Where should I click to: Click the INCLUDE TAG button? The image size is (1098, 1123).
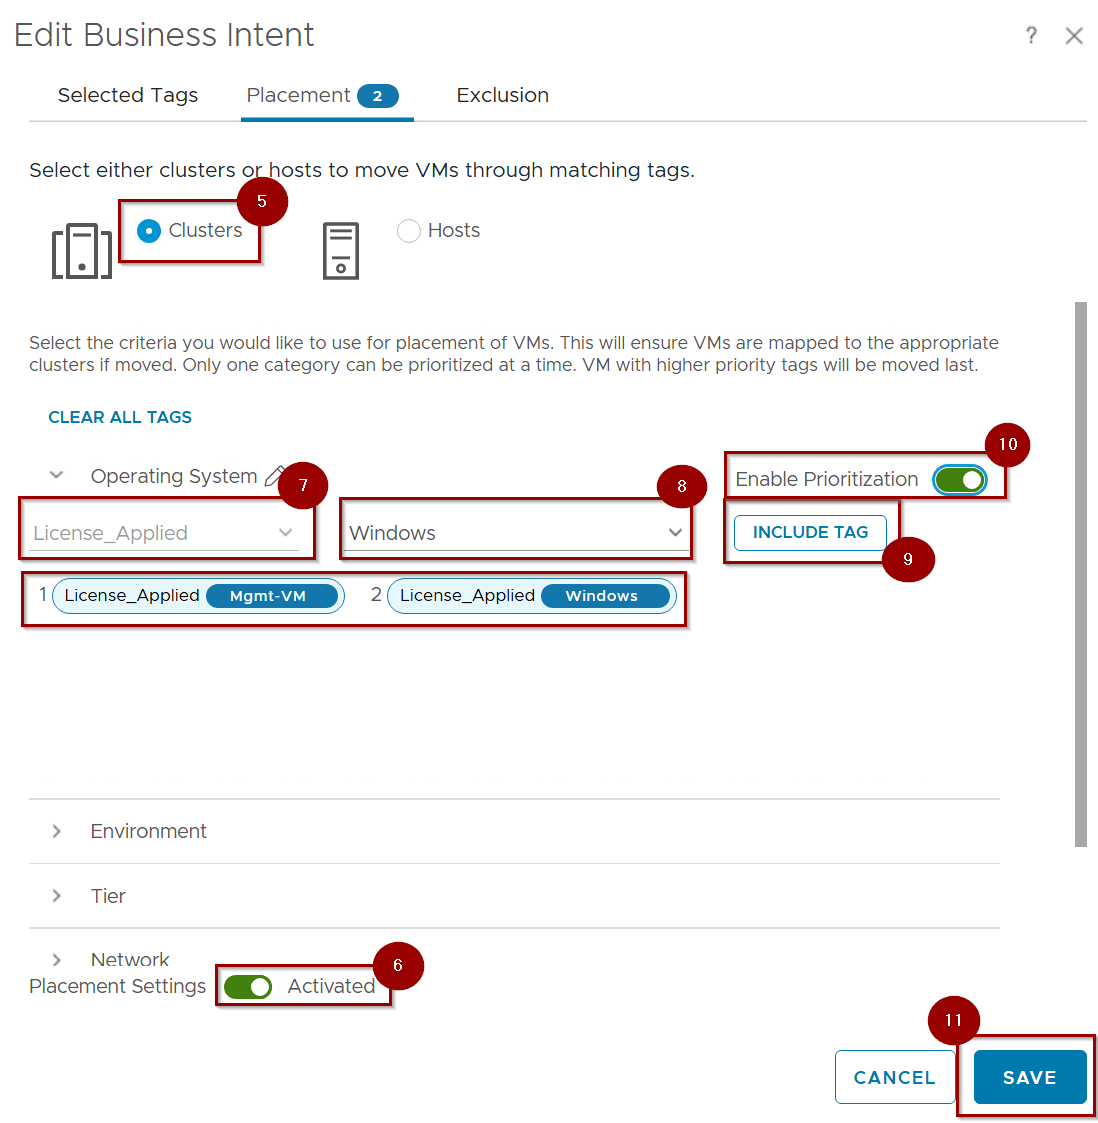[x=810, y=532]
